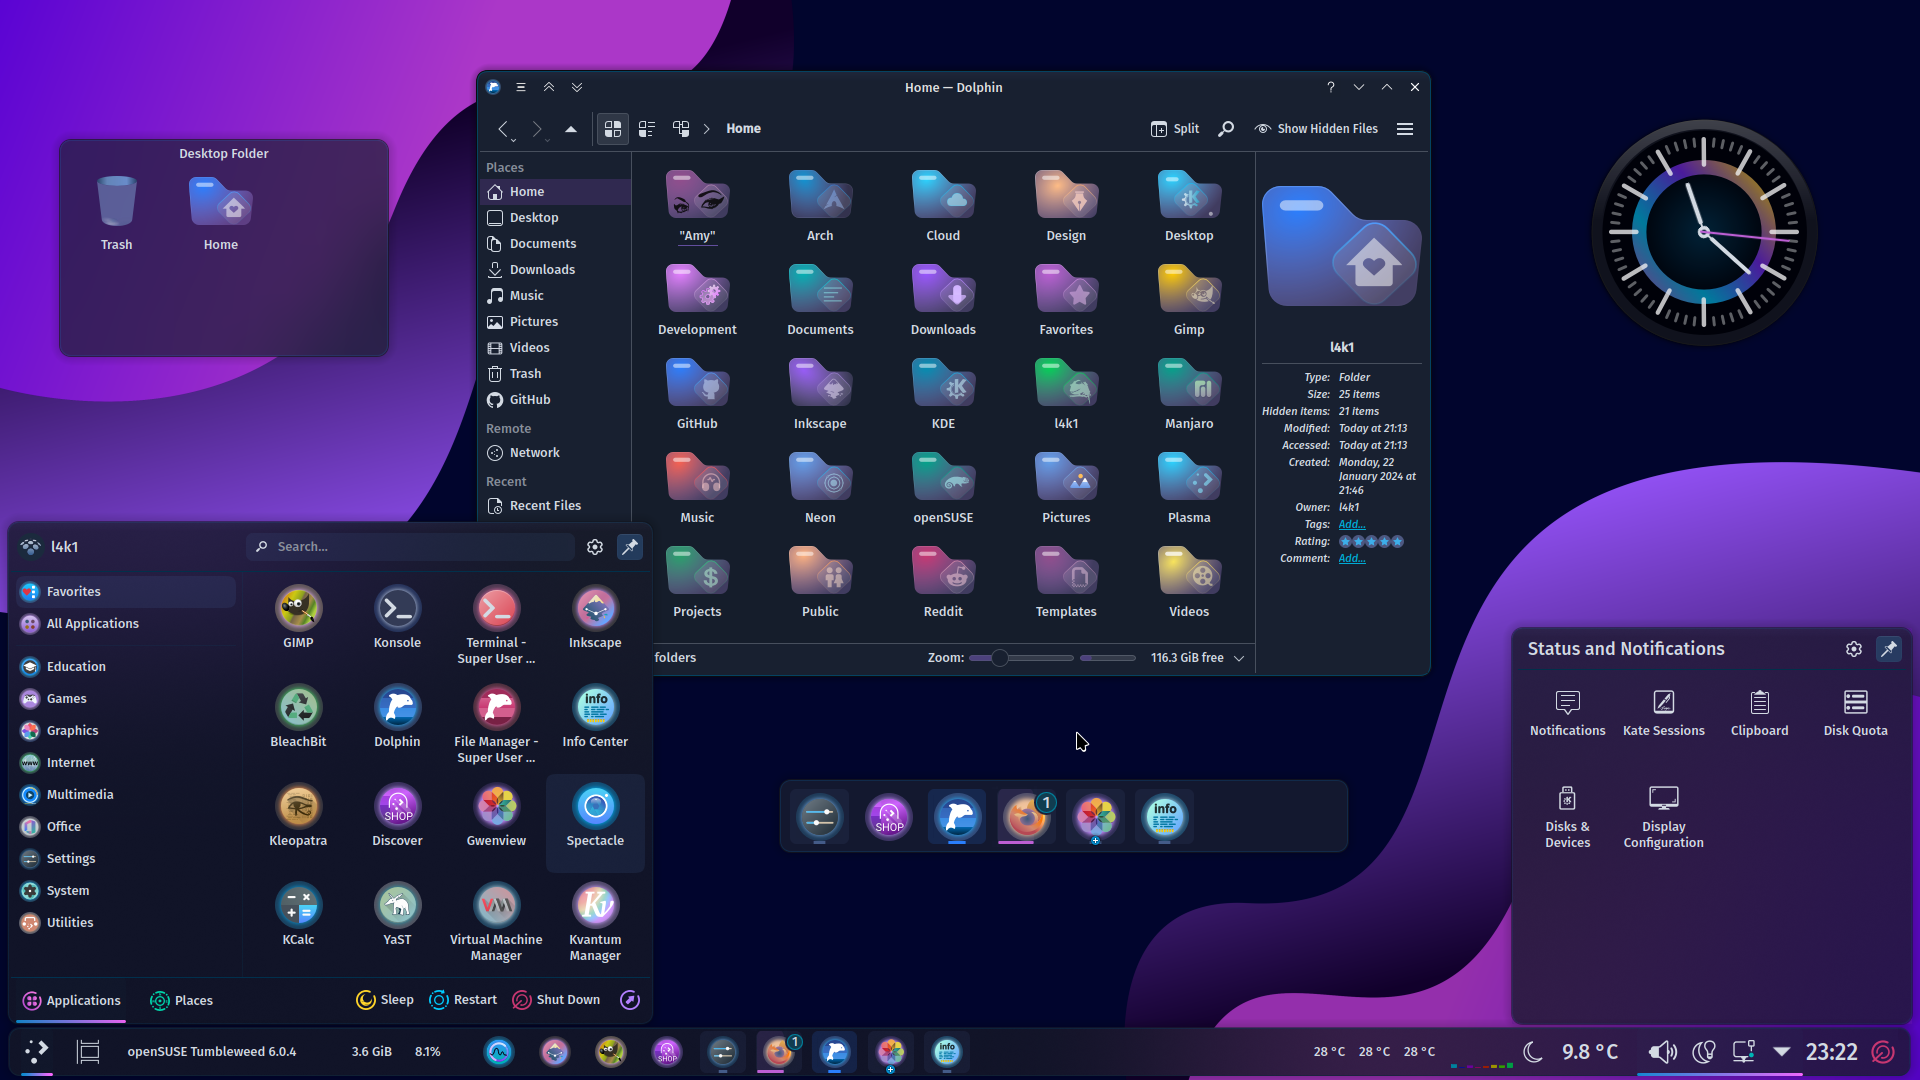The height and width of the screenshot is (1080, 1920).
Task: Toggle Split view in Dolphin toolbar
Action: (1175, 129)
